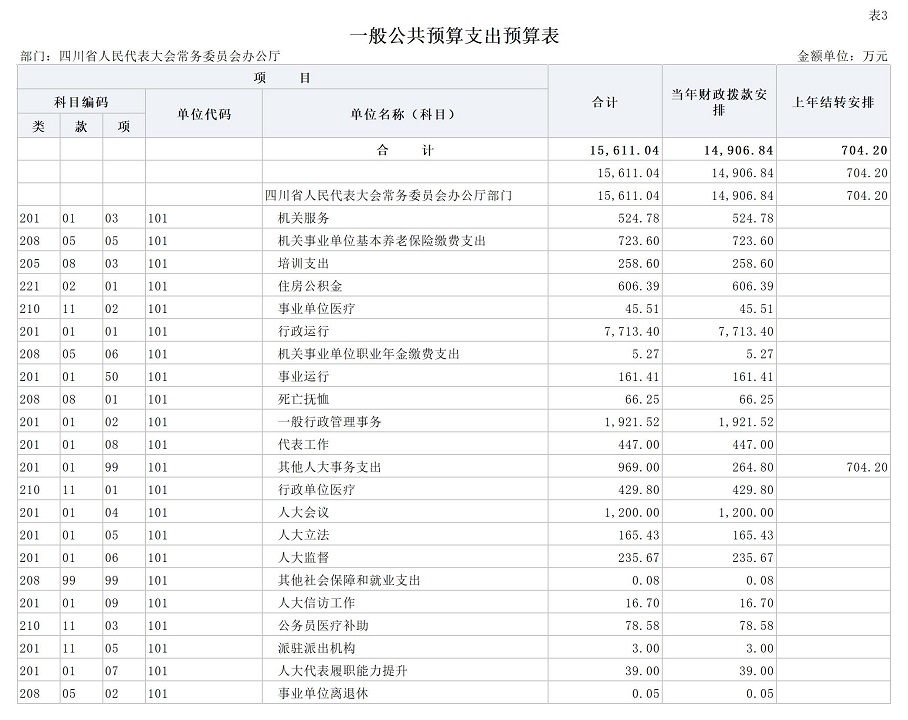Select the bold total 14,906.84

[738, 151]
